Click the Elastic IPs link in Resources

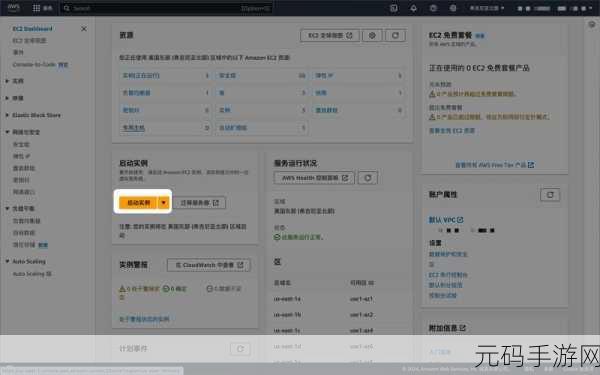[x=324, y=75]
